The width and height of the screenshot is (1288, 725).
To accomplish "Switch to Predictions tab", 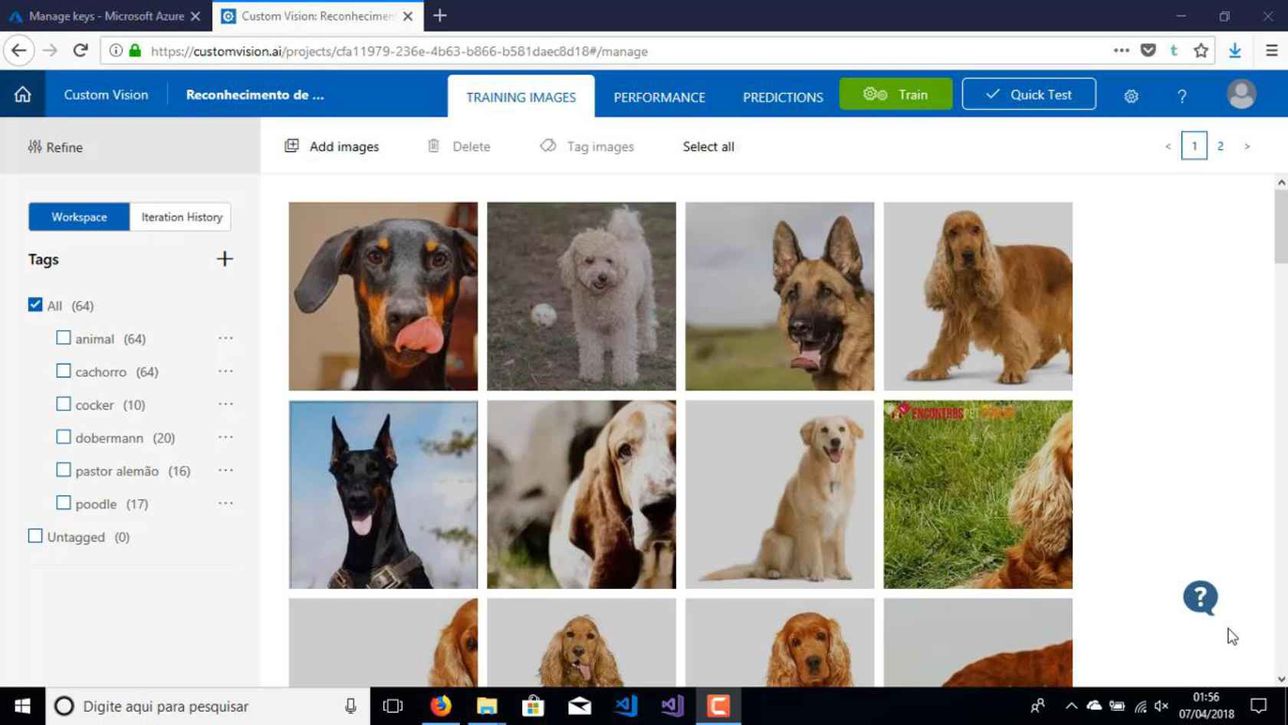I will pos(783,97).
